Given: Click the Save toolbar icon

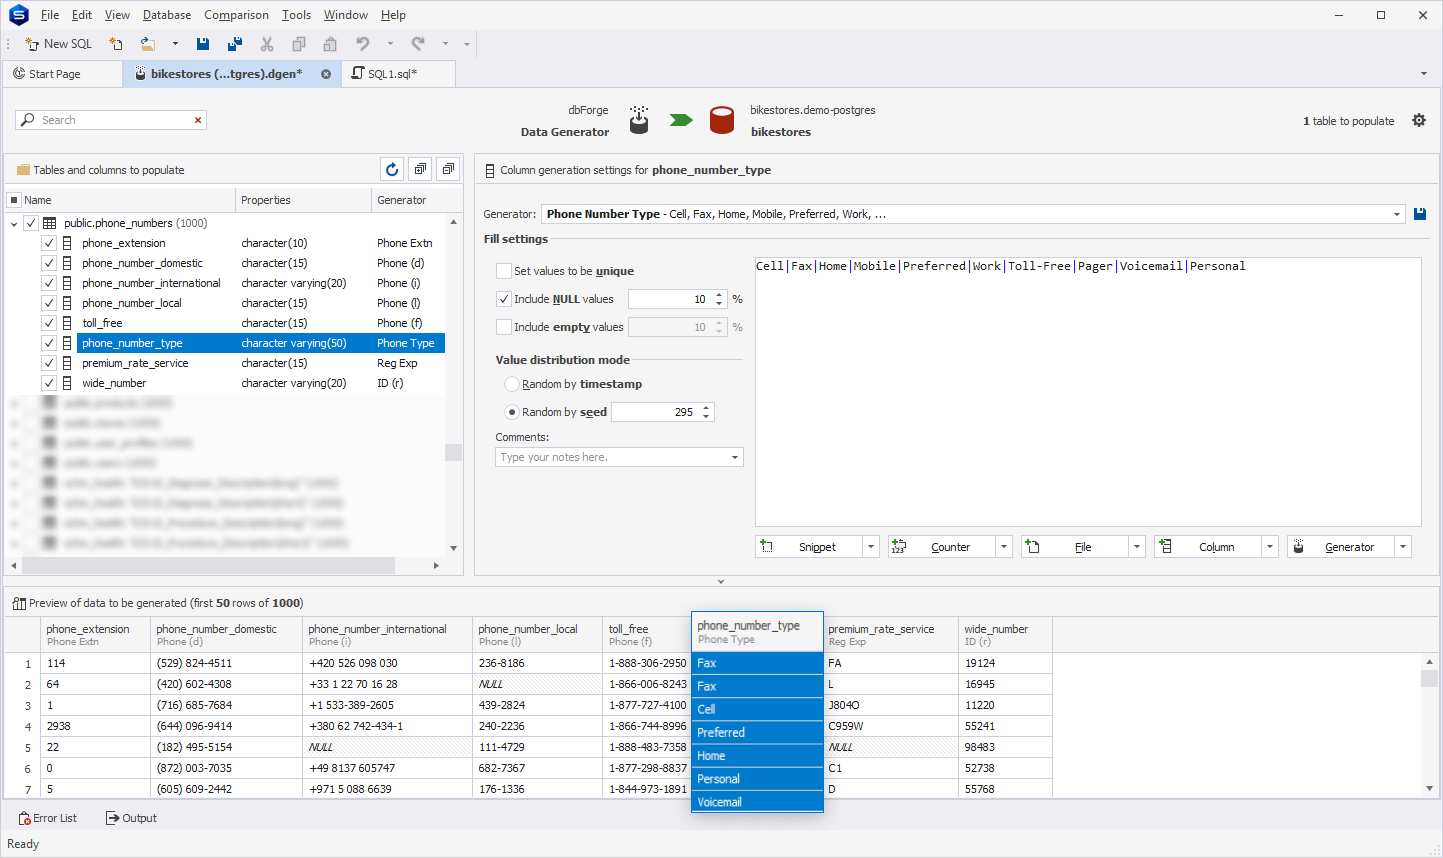Looking at the screenshot, I should click(203, 44).
